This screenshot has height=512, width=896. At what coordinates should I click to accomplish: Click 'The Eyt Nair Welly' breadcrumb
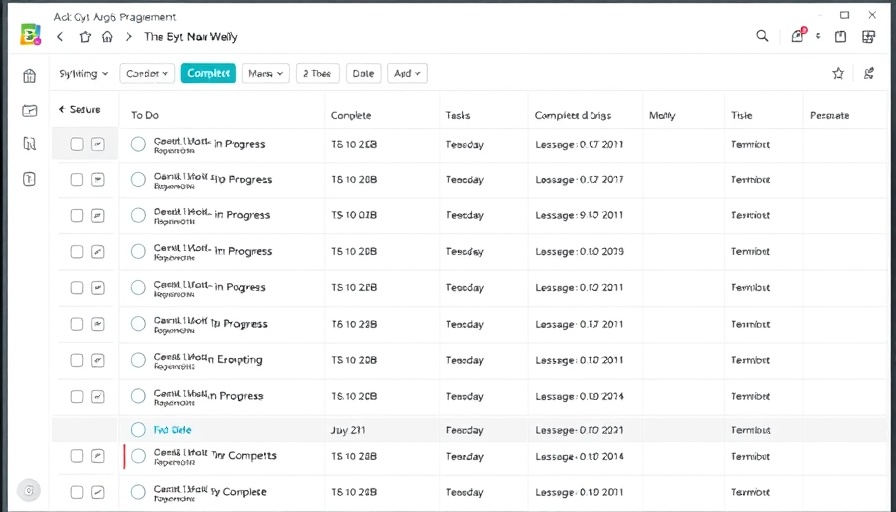pyautogui.click(x=190, y=37)
